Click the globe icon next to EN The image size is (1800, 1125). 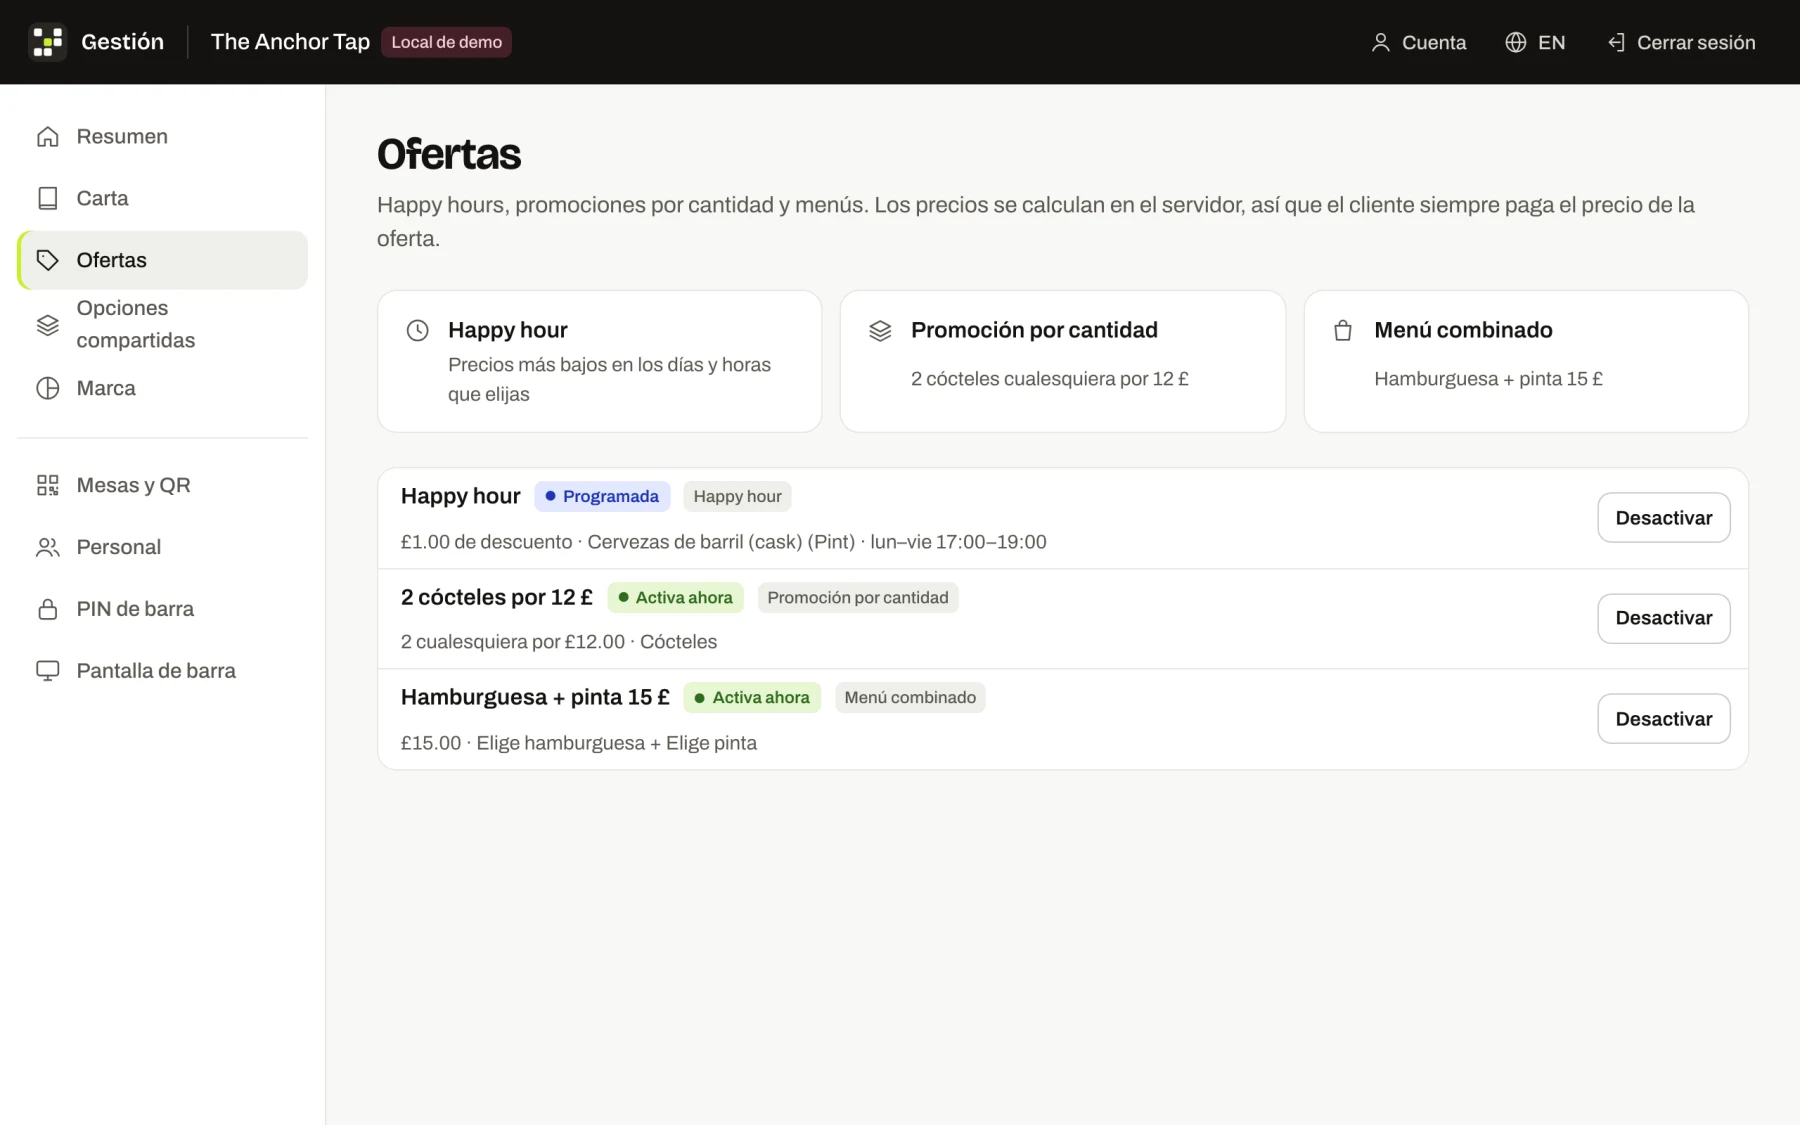[1516, 42]
